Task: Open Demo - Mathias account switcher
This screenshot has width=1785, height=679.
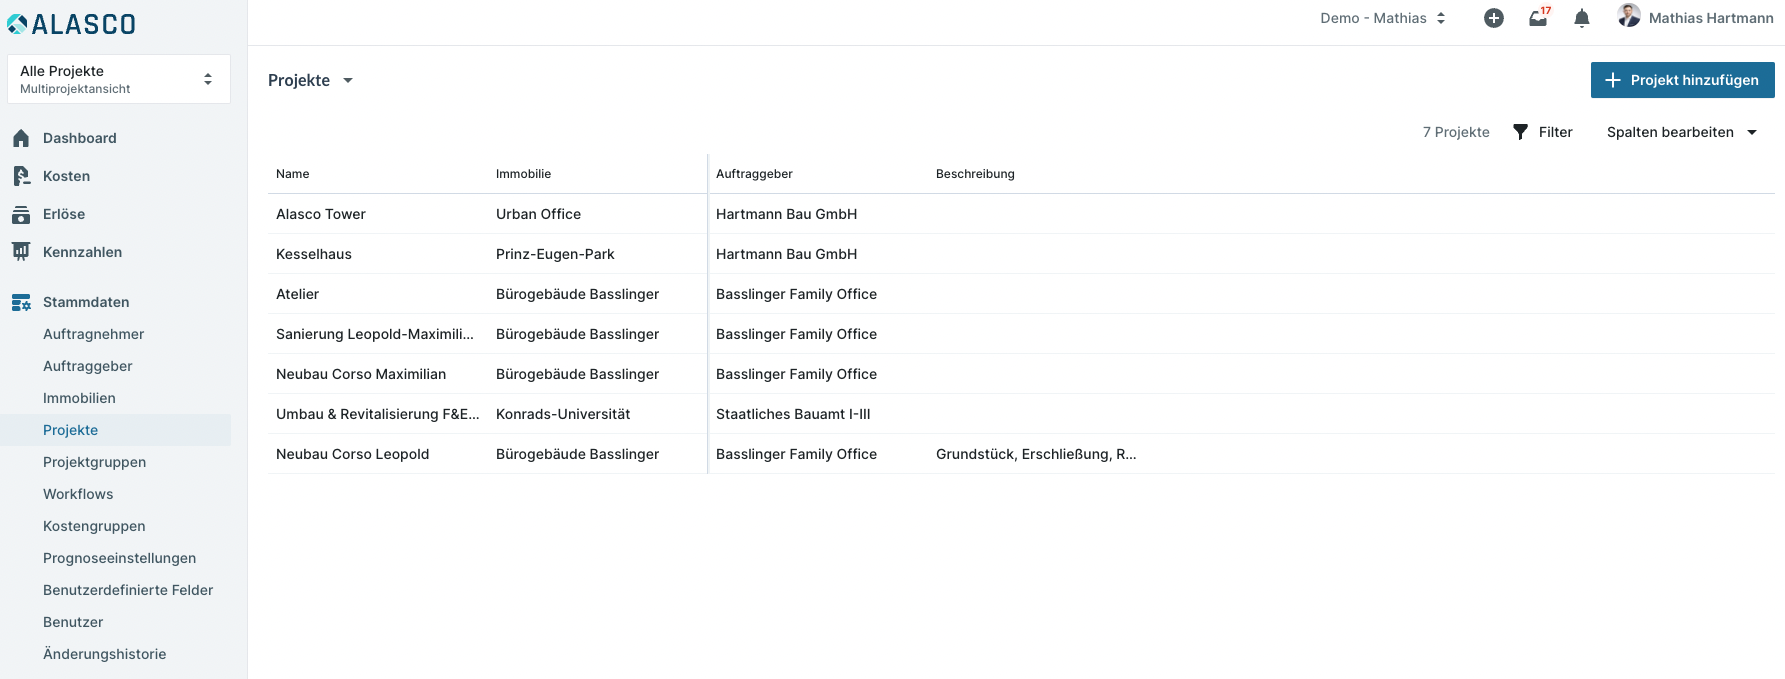Action: [1383, 18]
